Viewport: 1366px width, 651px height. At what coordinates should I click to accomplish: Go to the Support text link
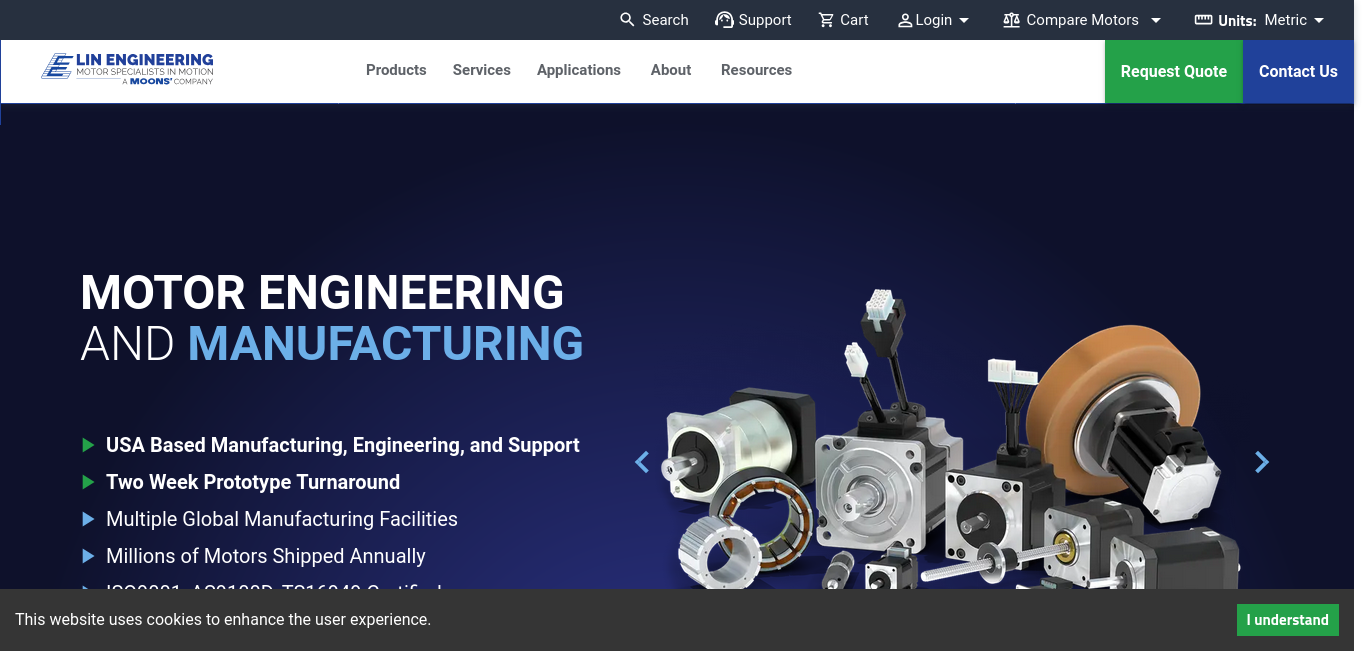[x=765, y=20]
